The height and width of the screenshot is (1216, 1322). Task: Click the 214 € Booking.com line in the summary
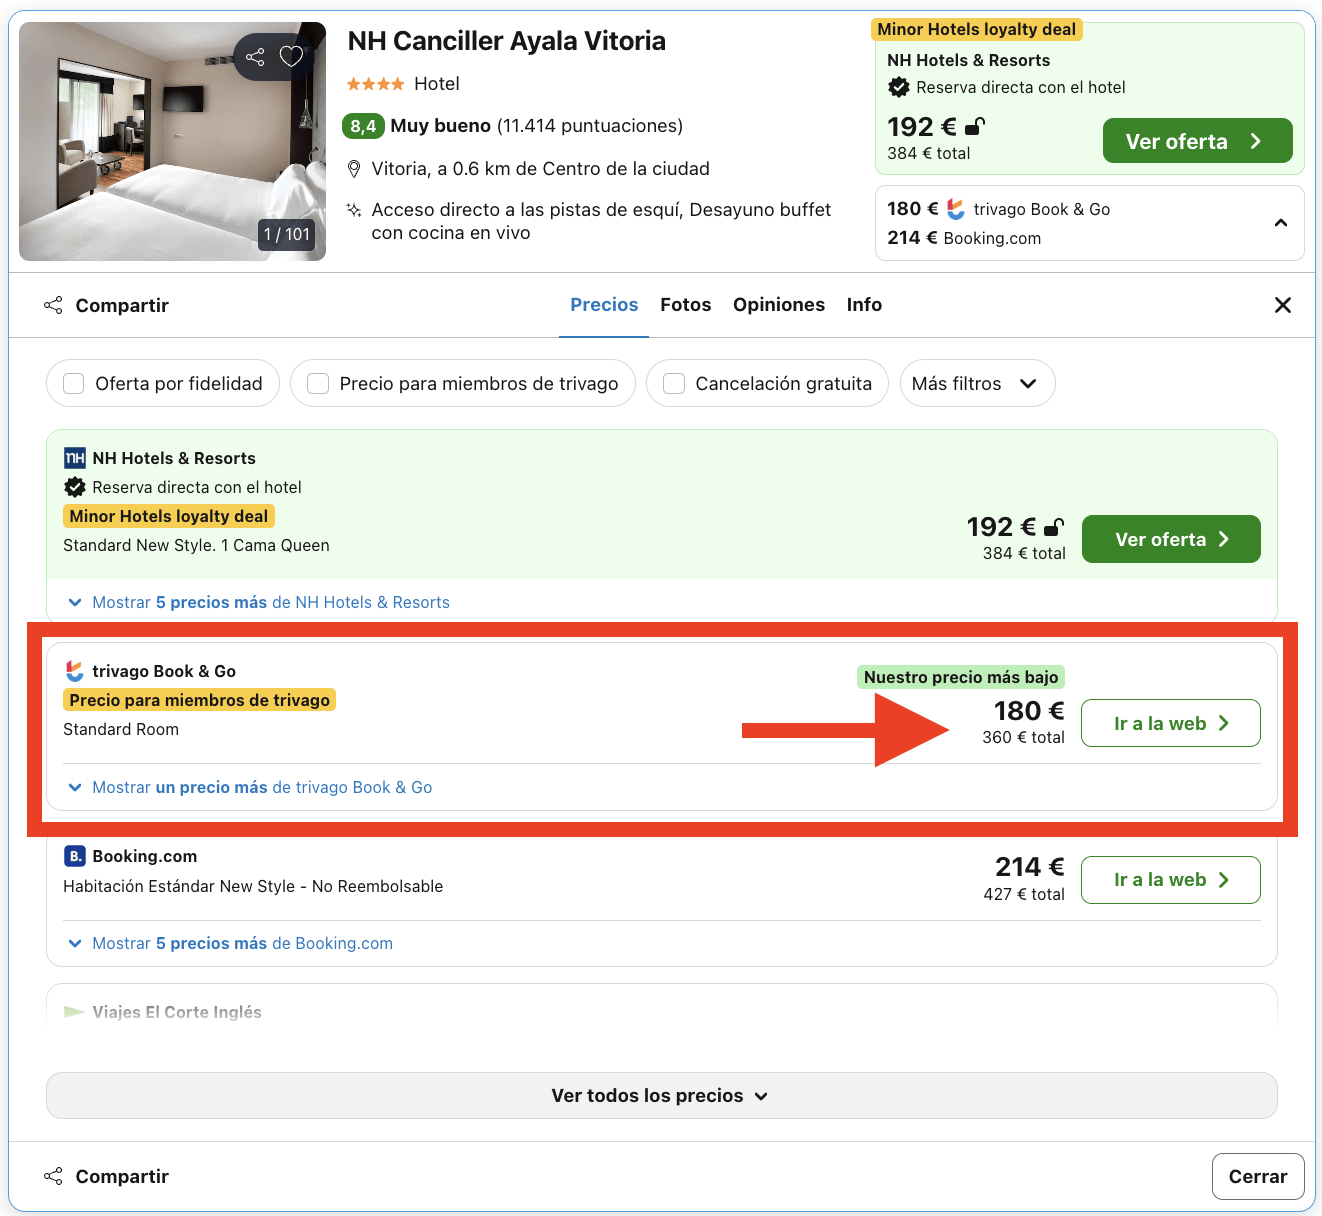[964, 238]
